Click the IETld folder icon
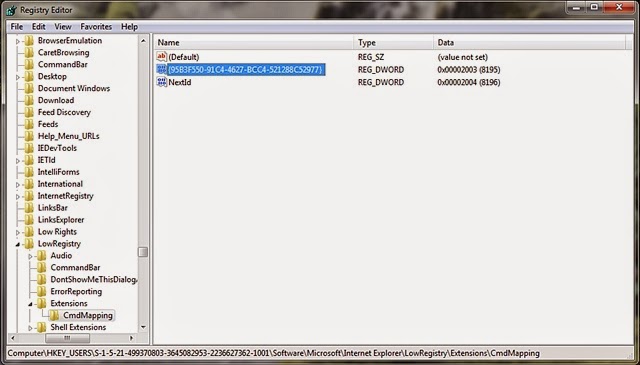The height and width of the screenshot is (365, 640). (29, 160)
